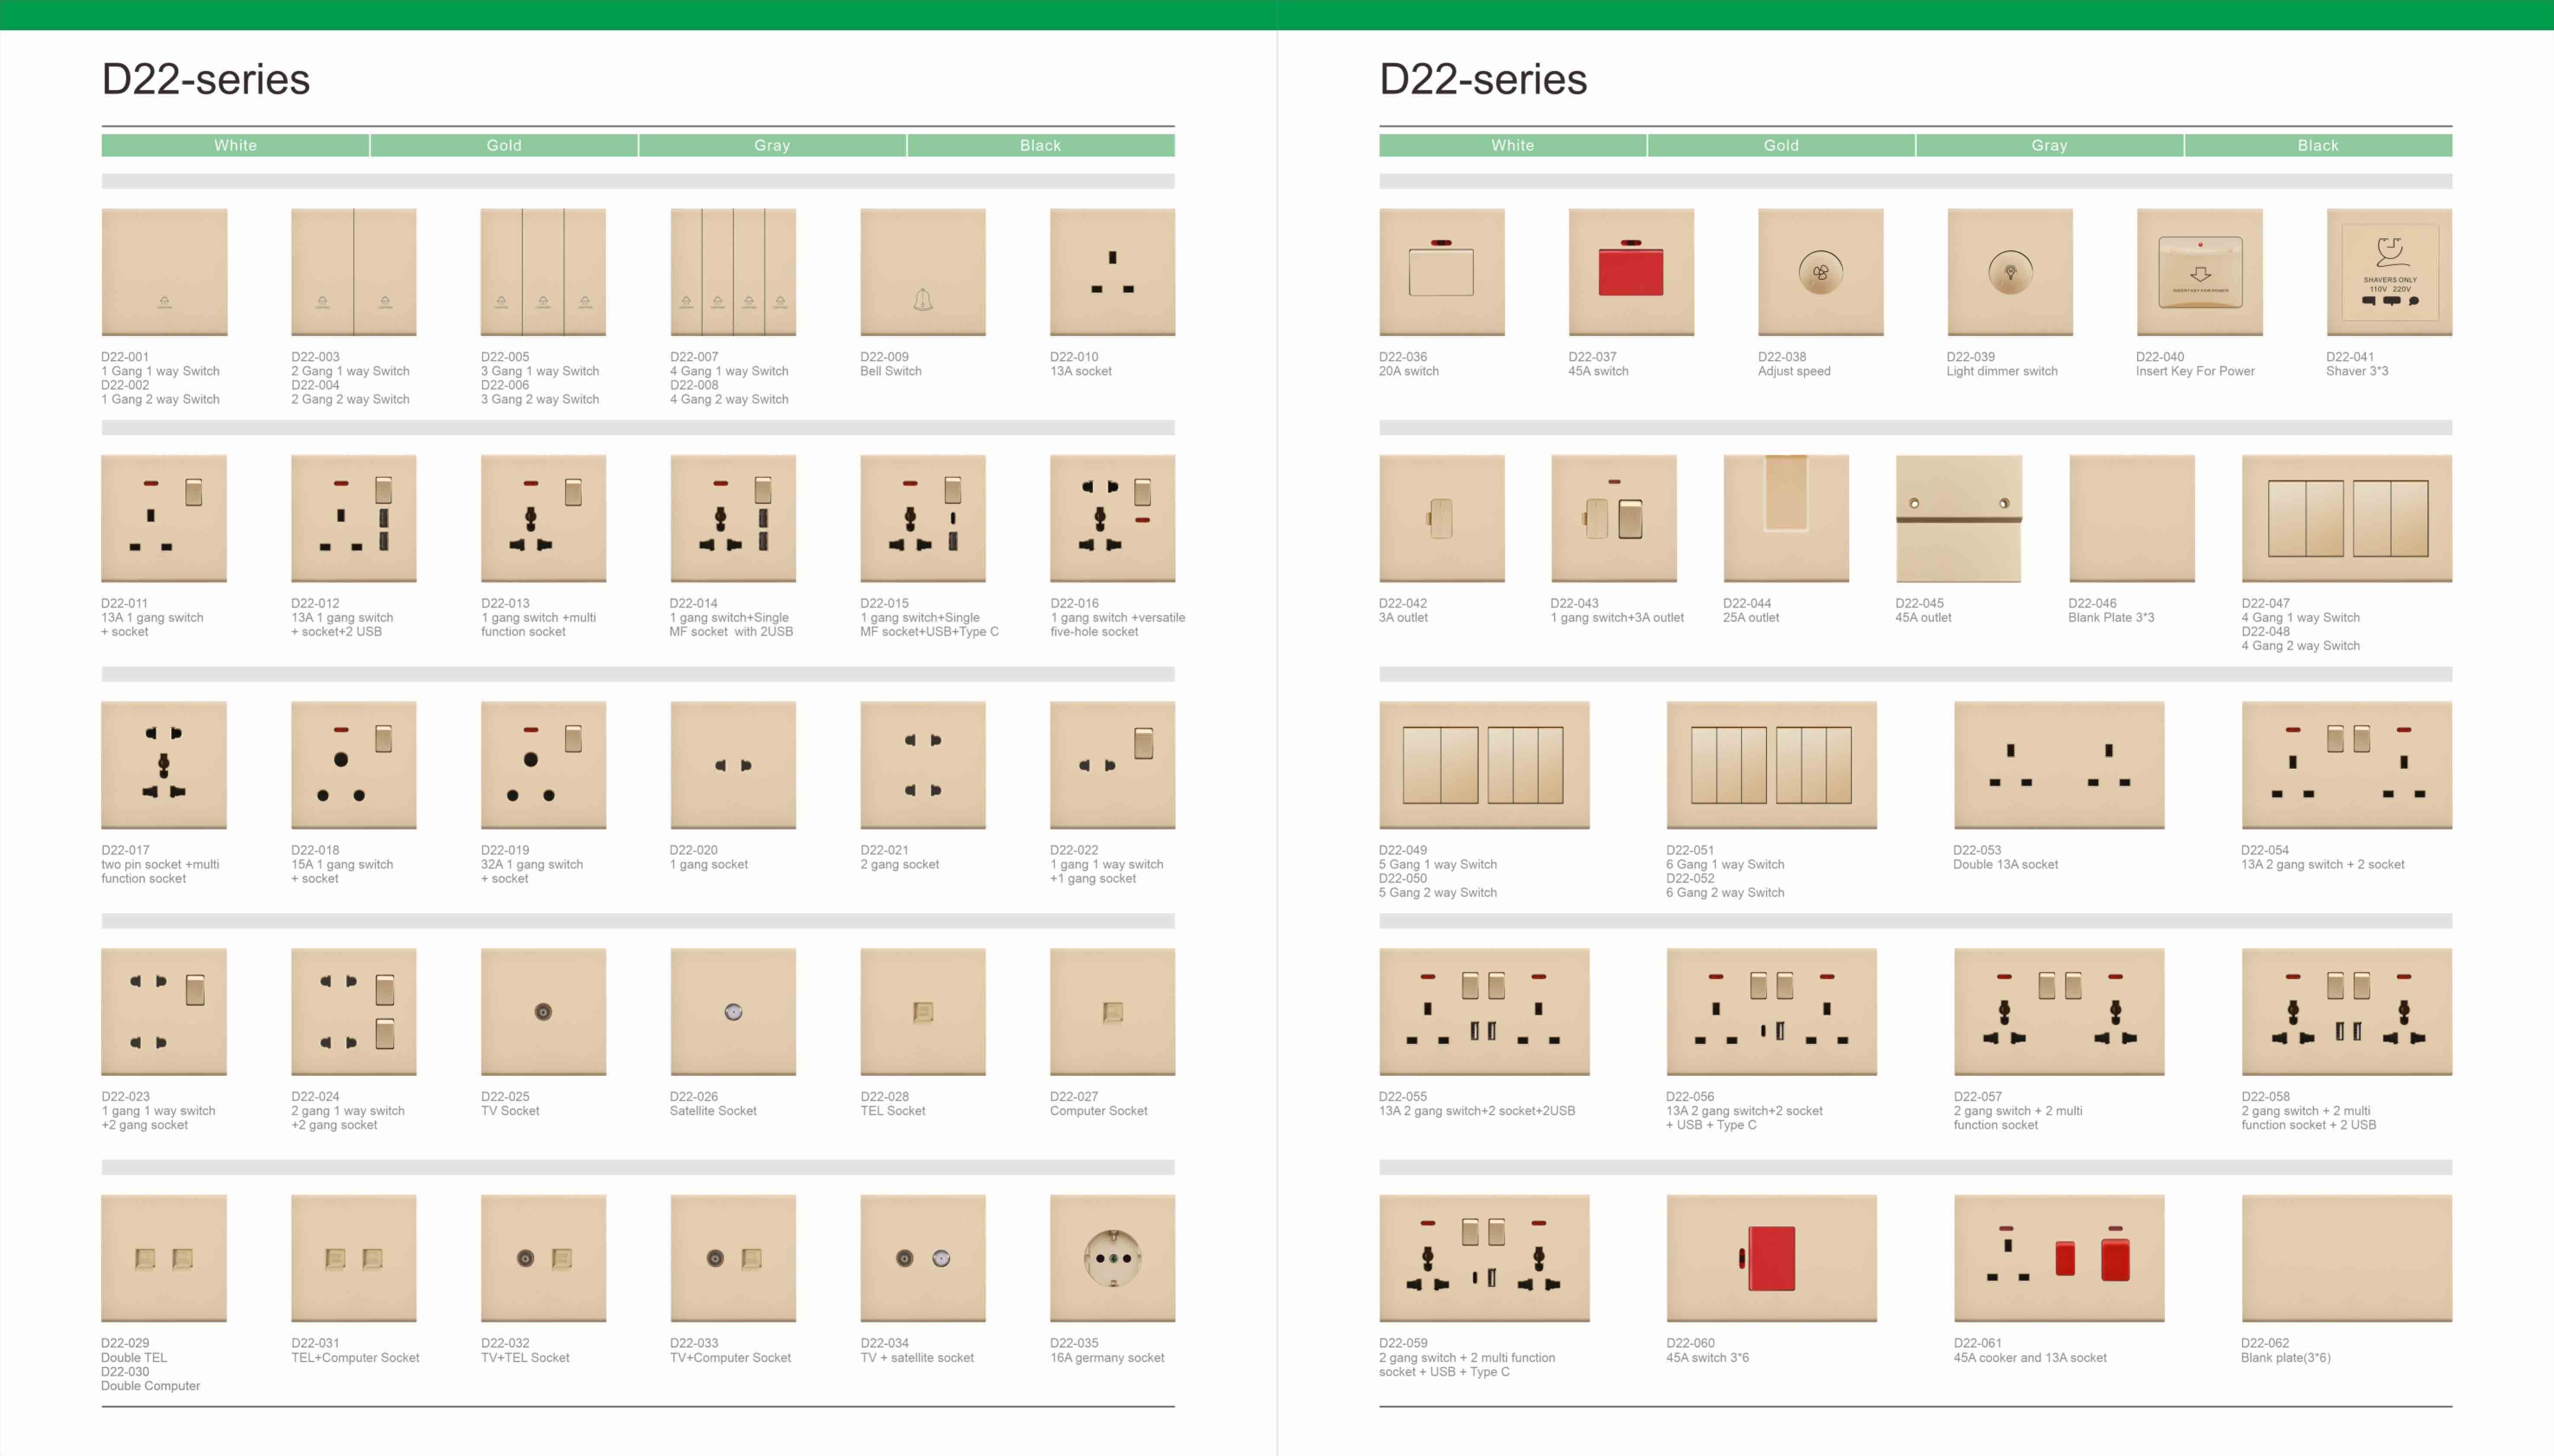Click the '1 Gang 2 way Switch' text

160,399
